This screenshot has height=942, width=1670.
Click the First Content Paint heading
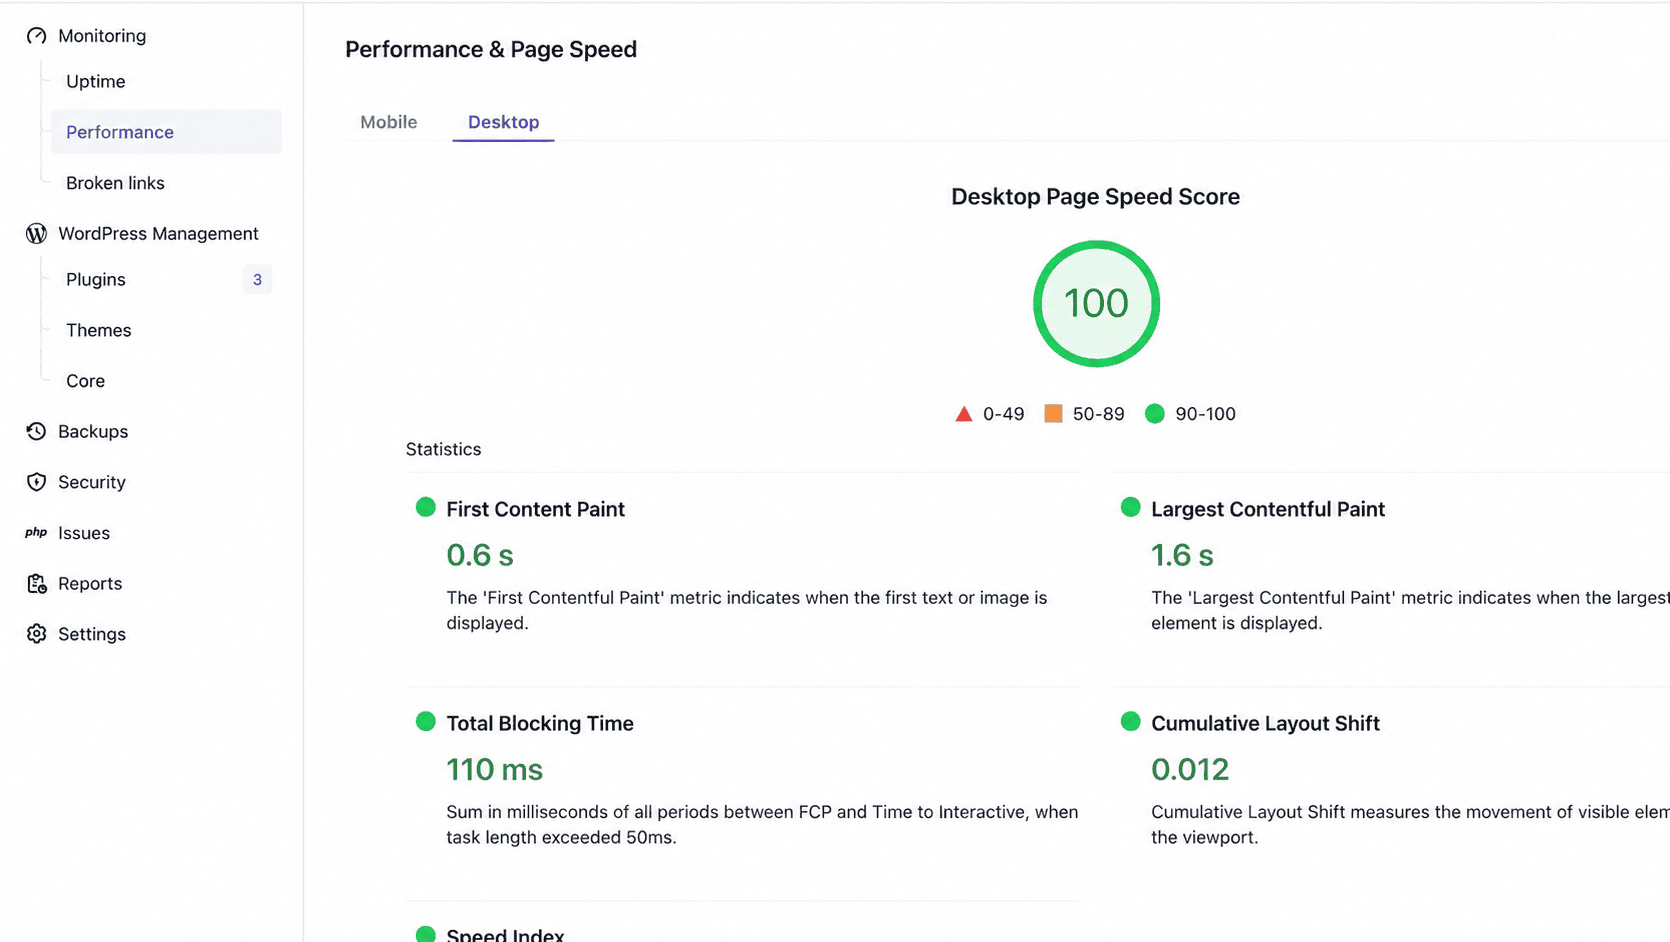536,509
